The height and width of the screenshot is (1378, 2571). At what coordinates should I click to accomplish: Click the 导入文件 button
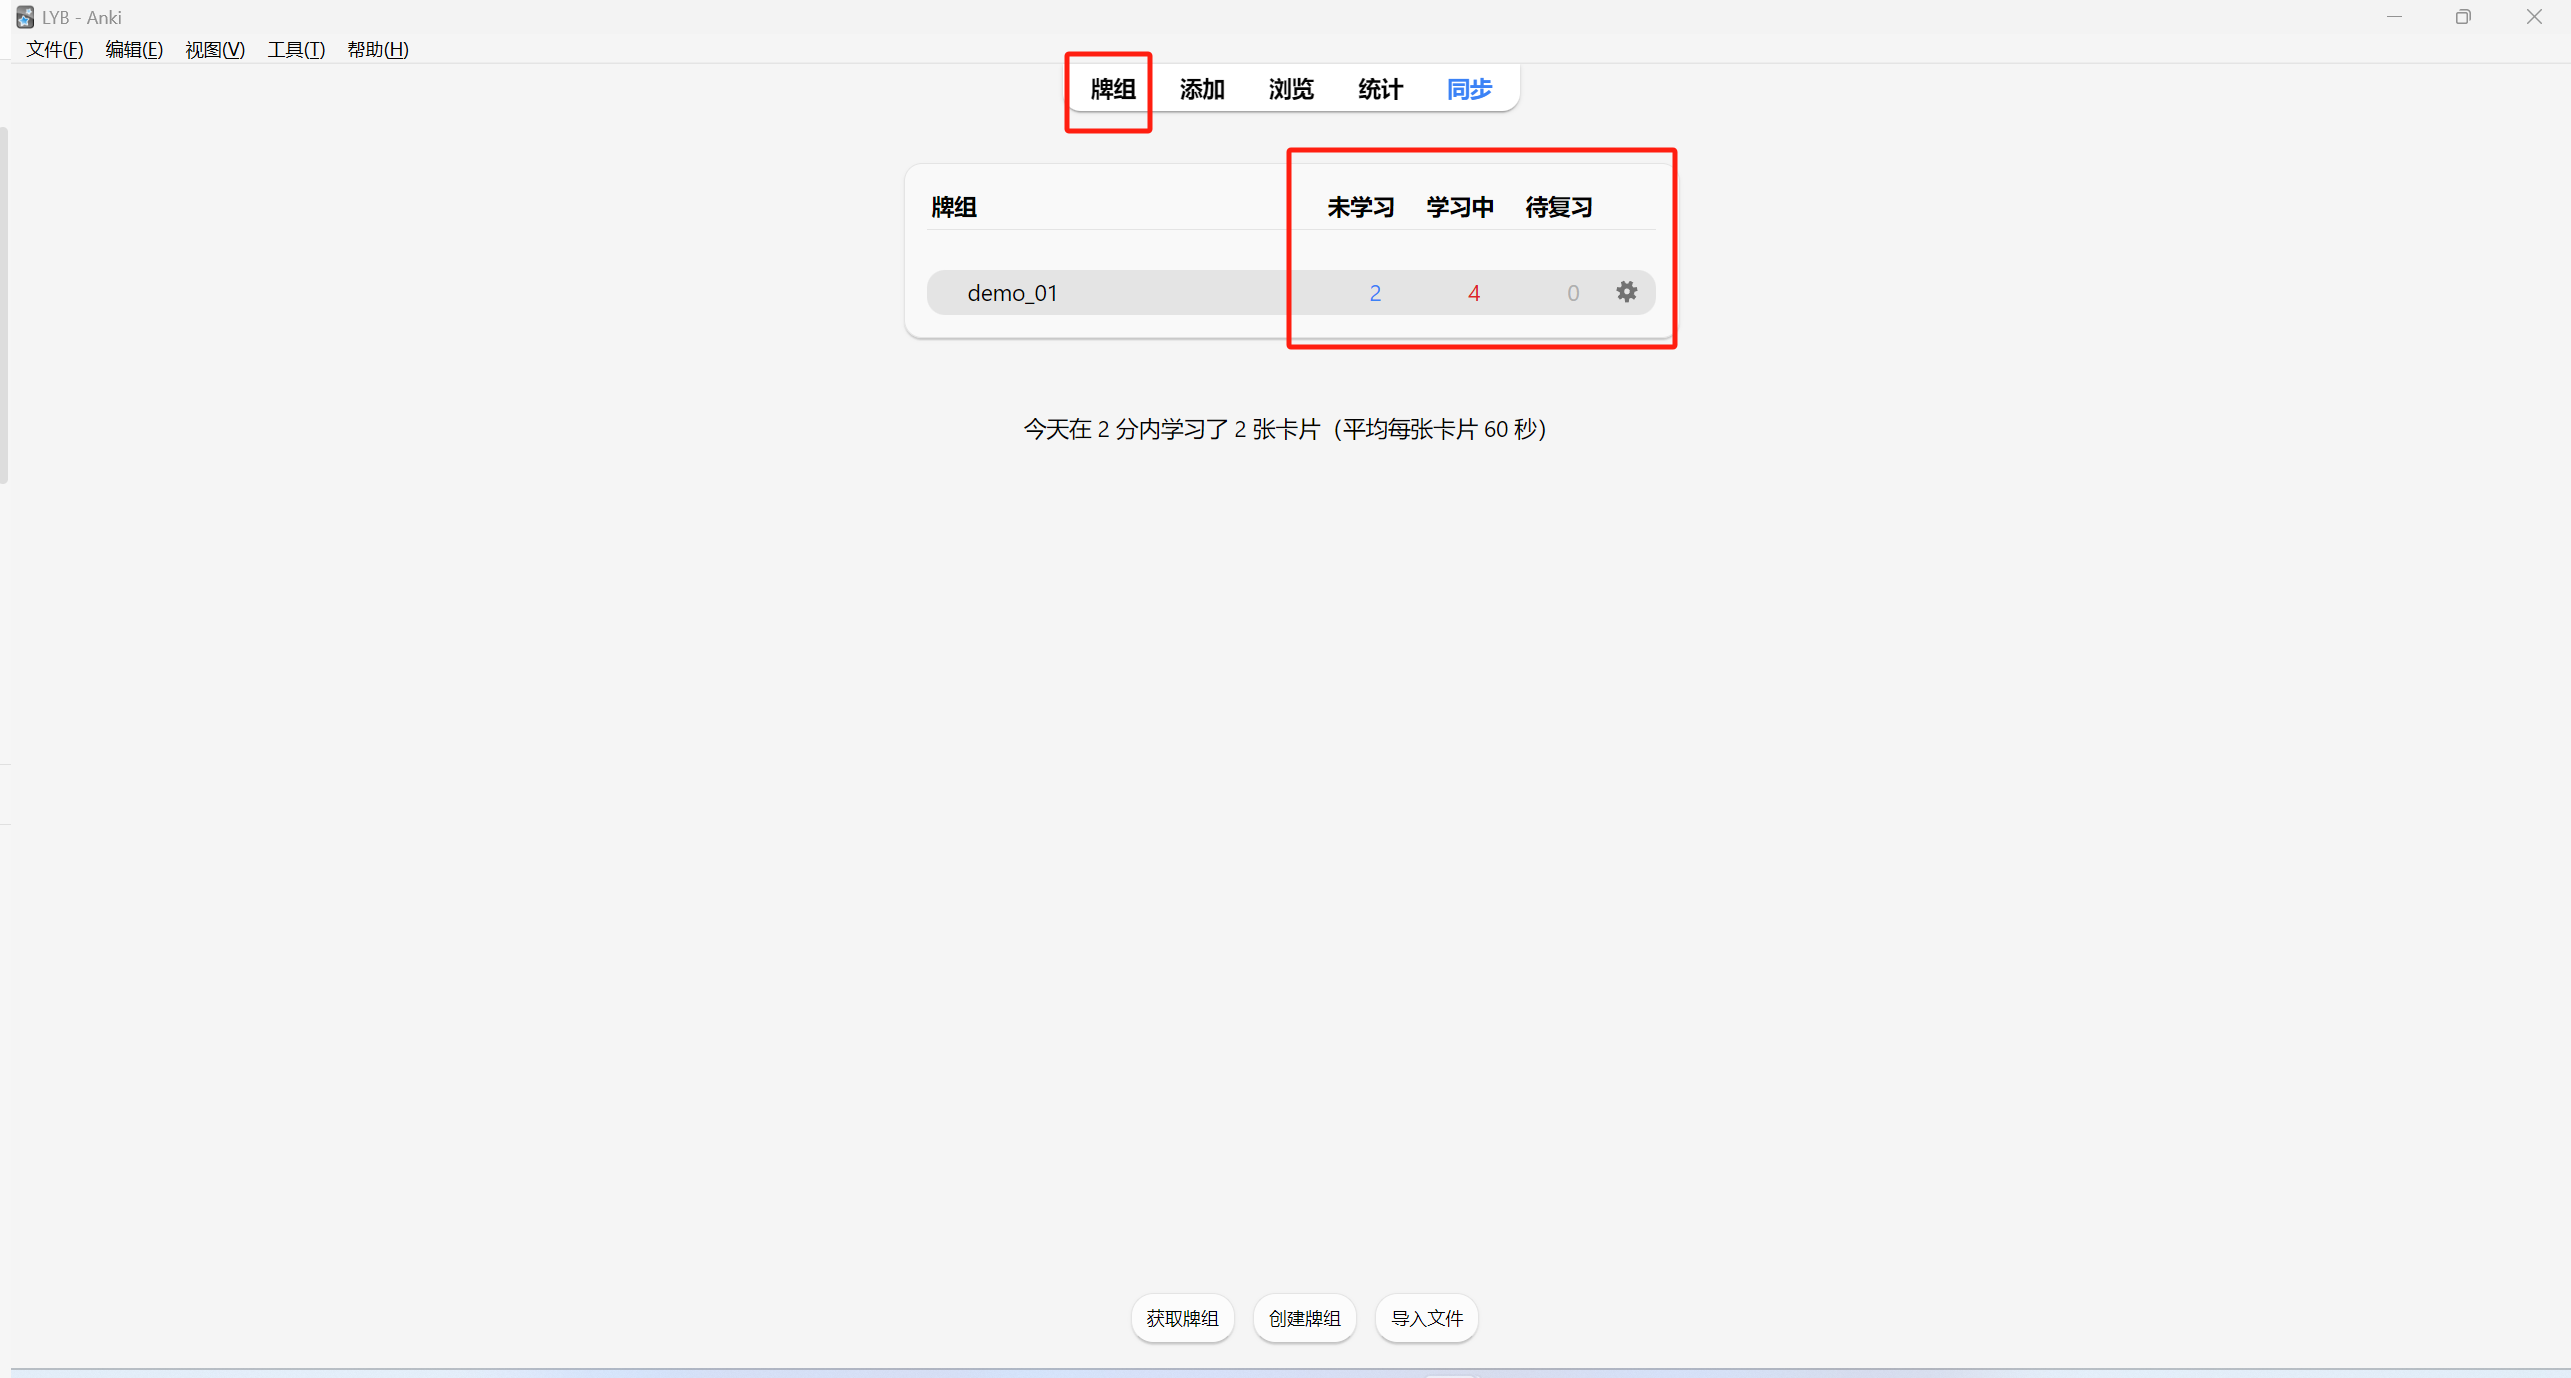tap(1426, 1318)
